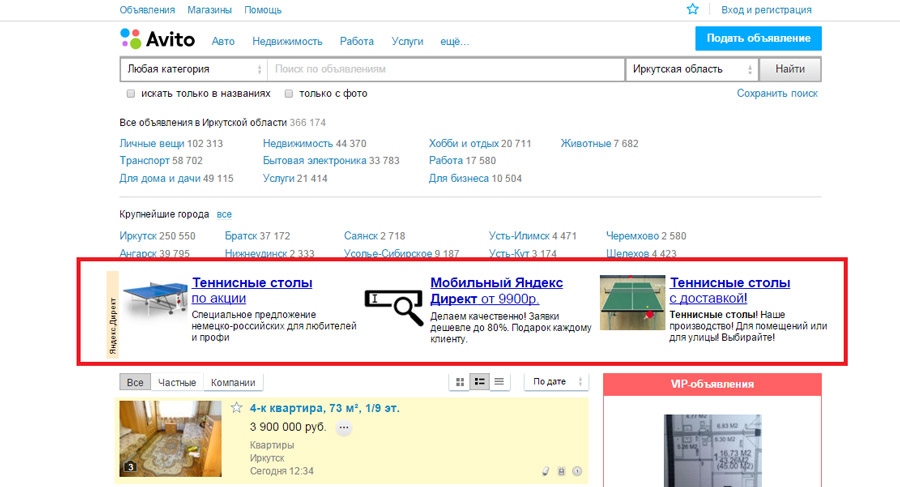Open 'Бытовая электроника' category
This screenshot has width=900, height=487.
315,161
